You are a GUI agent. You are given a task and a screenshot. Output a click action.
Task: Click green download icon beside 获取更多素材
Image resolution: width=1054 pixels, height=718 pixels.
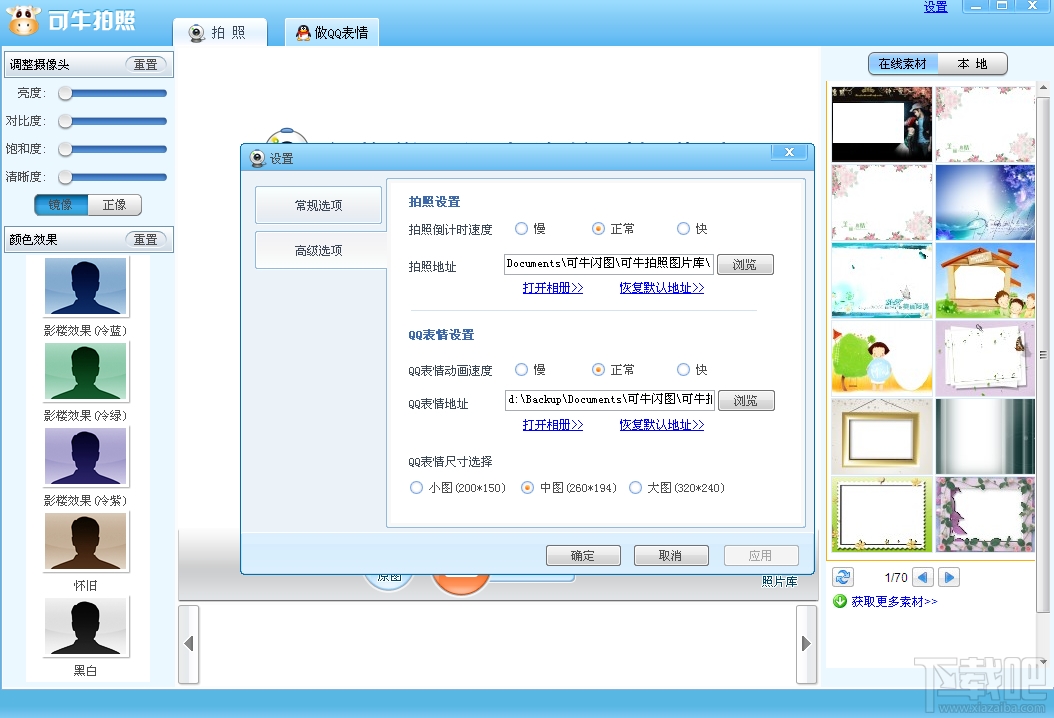click(x=840, y=601)
